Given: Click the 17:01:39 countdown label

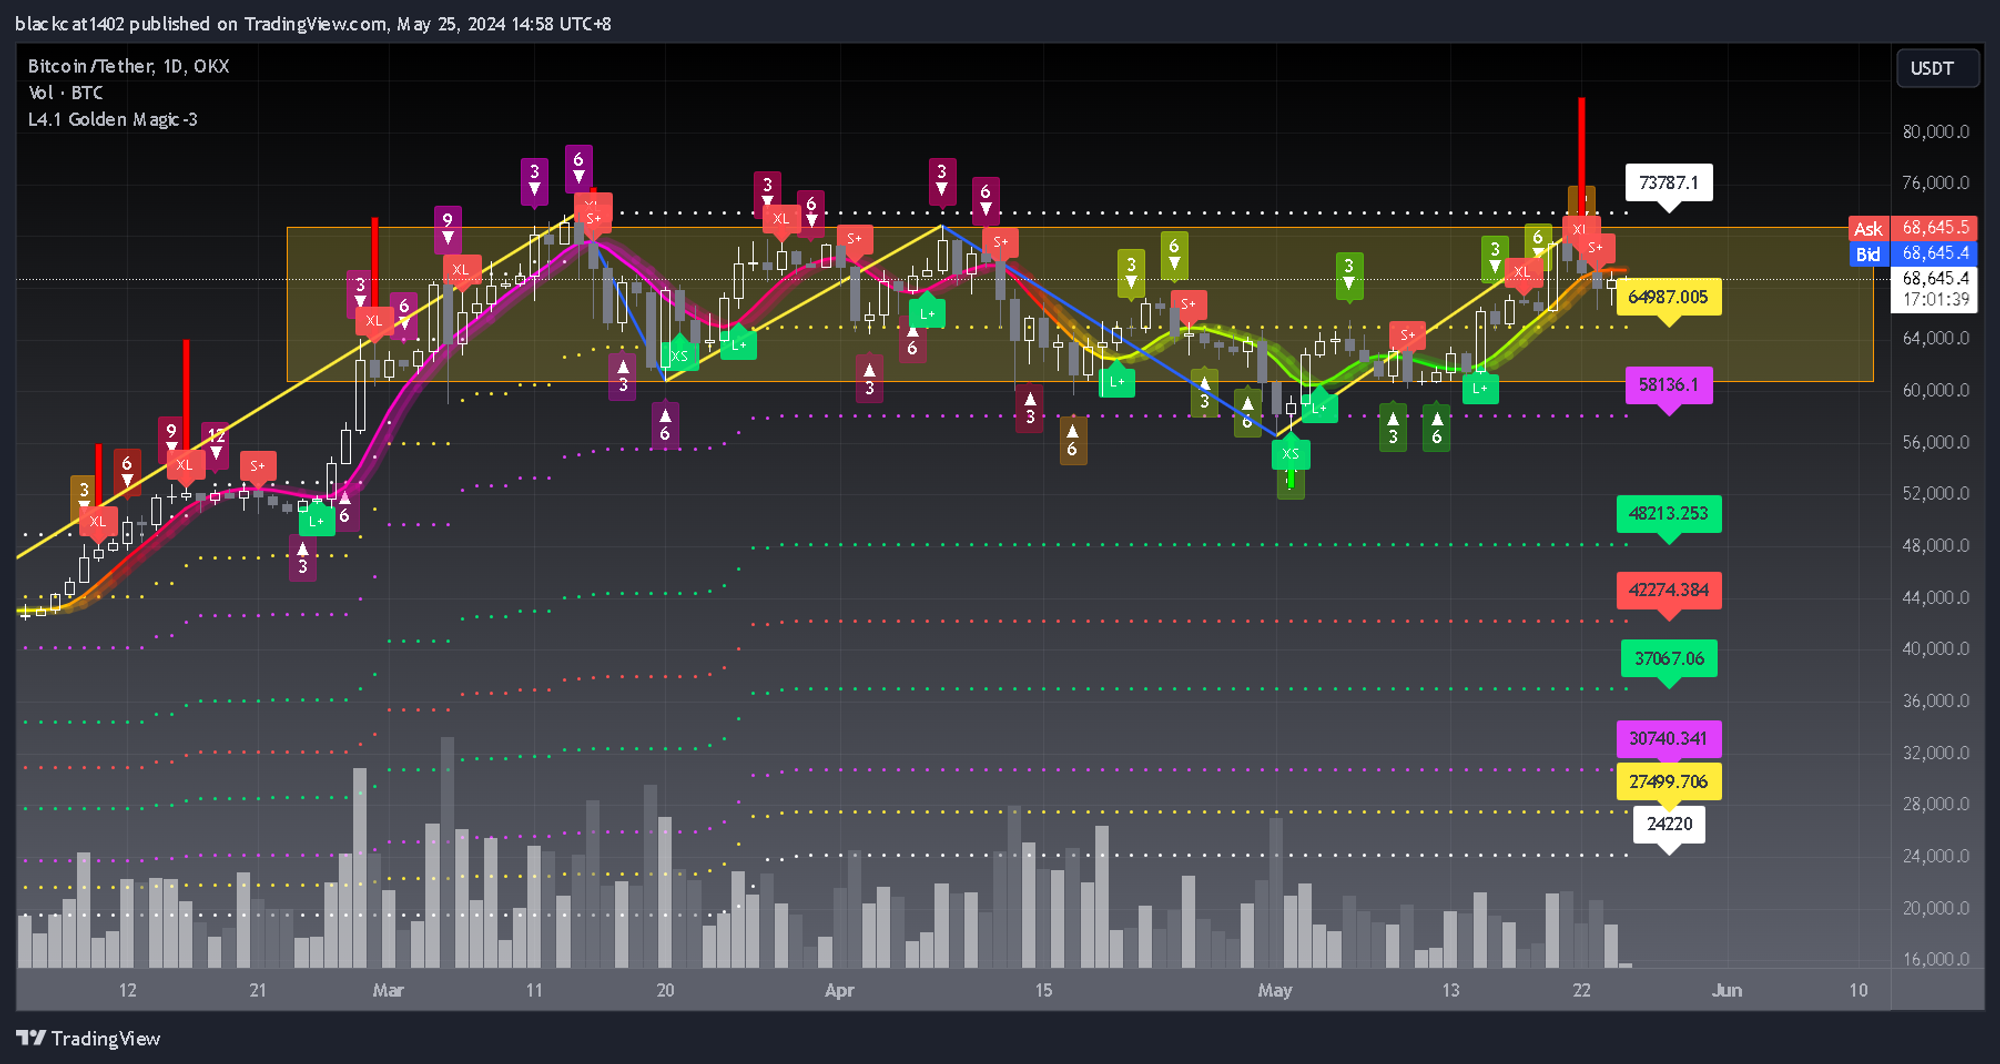Looking at the screenshot, I should (x=1935, y=299).
